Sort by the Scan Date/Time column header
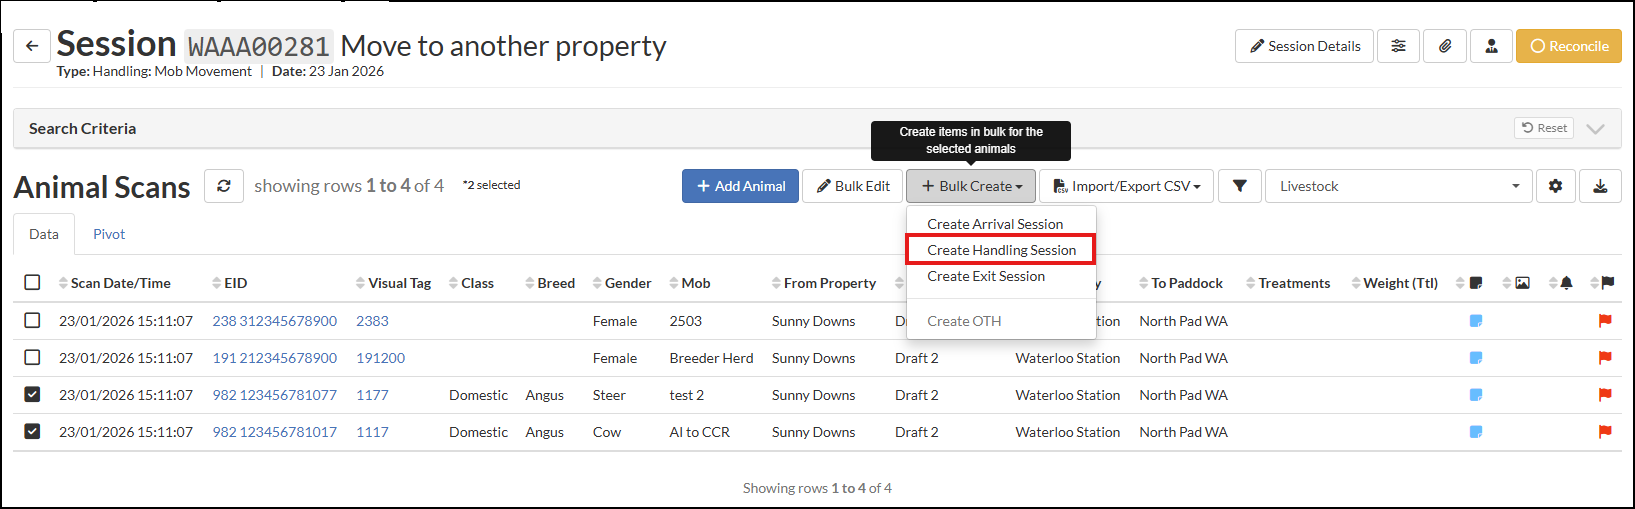This screenshot has height=509, width=1635. click(120, 283)
